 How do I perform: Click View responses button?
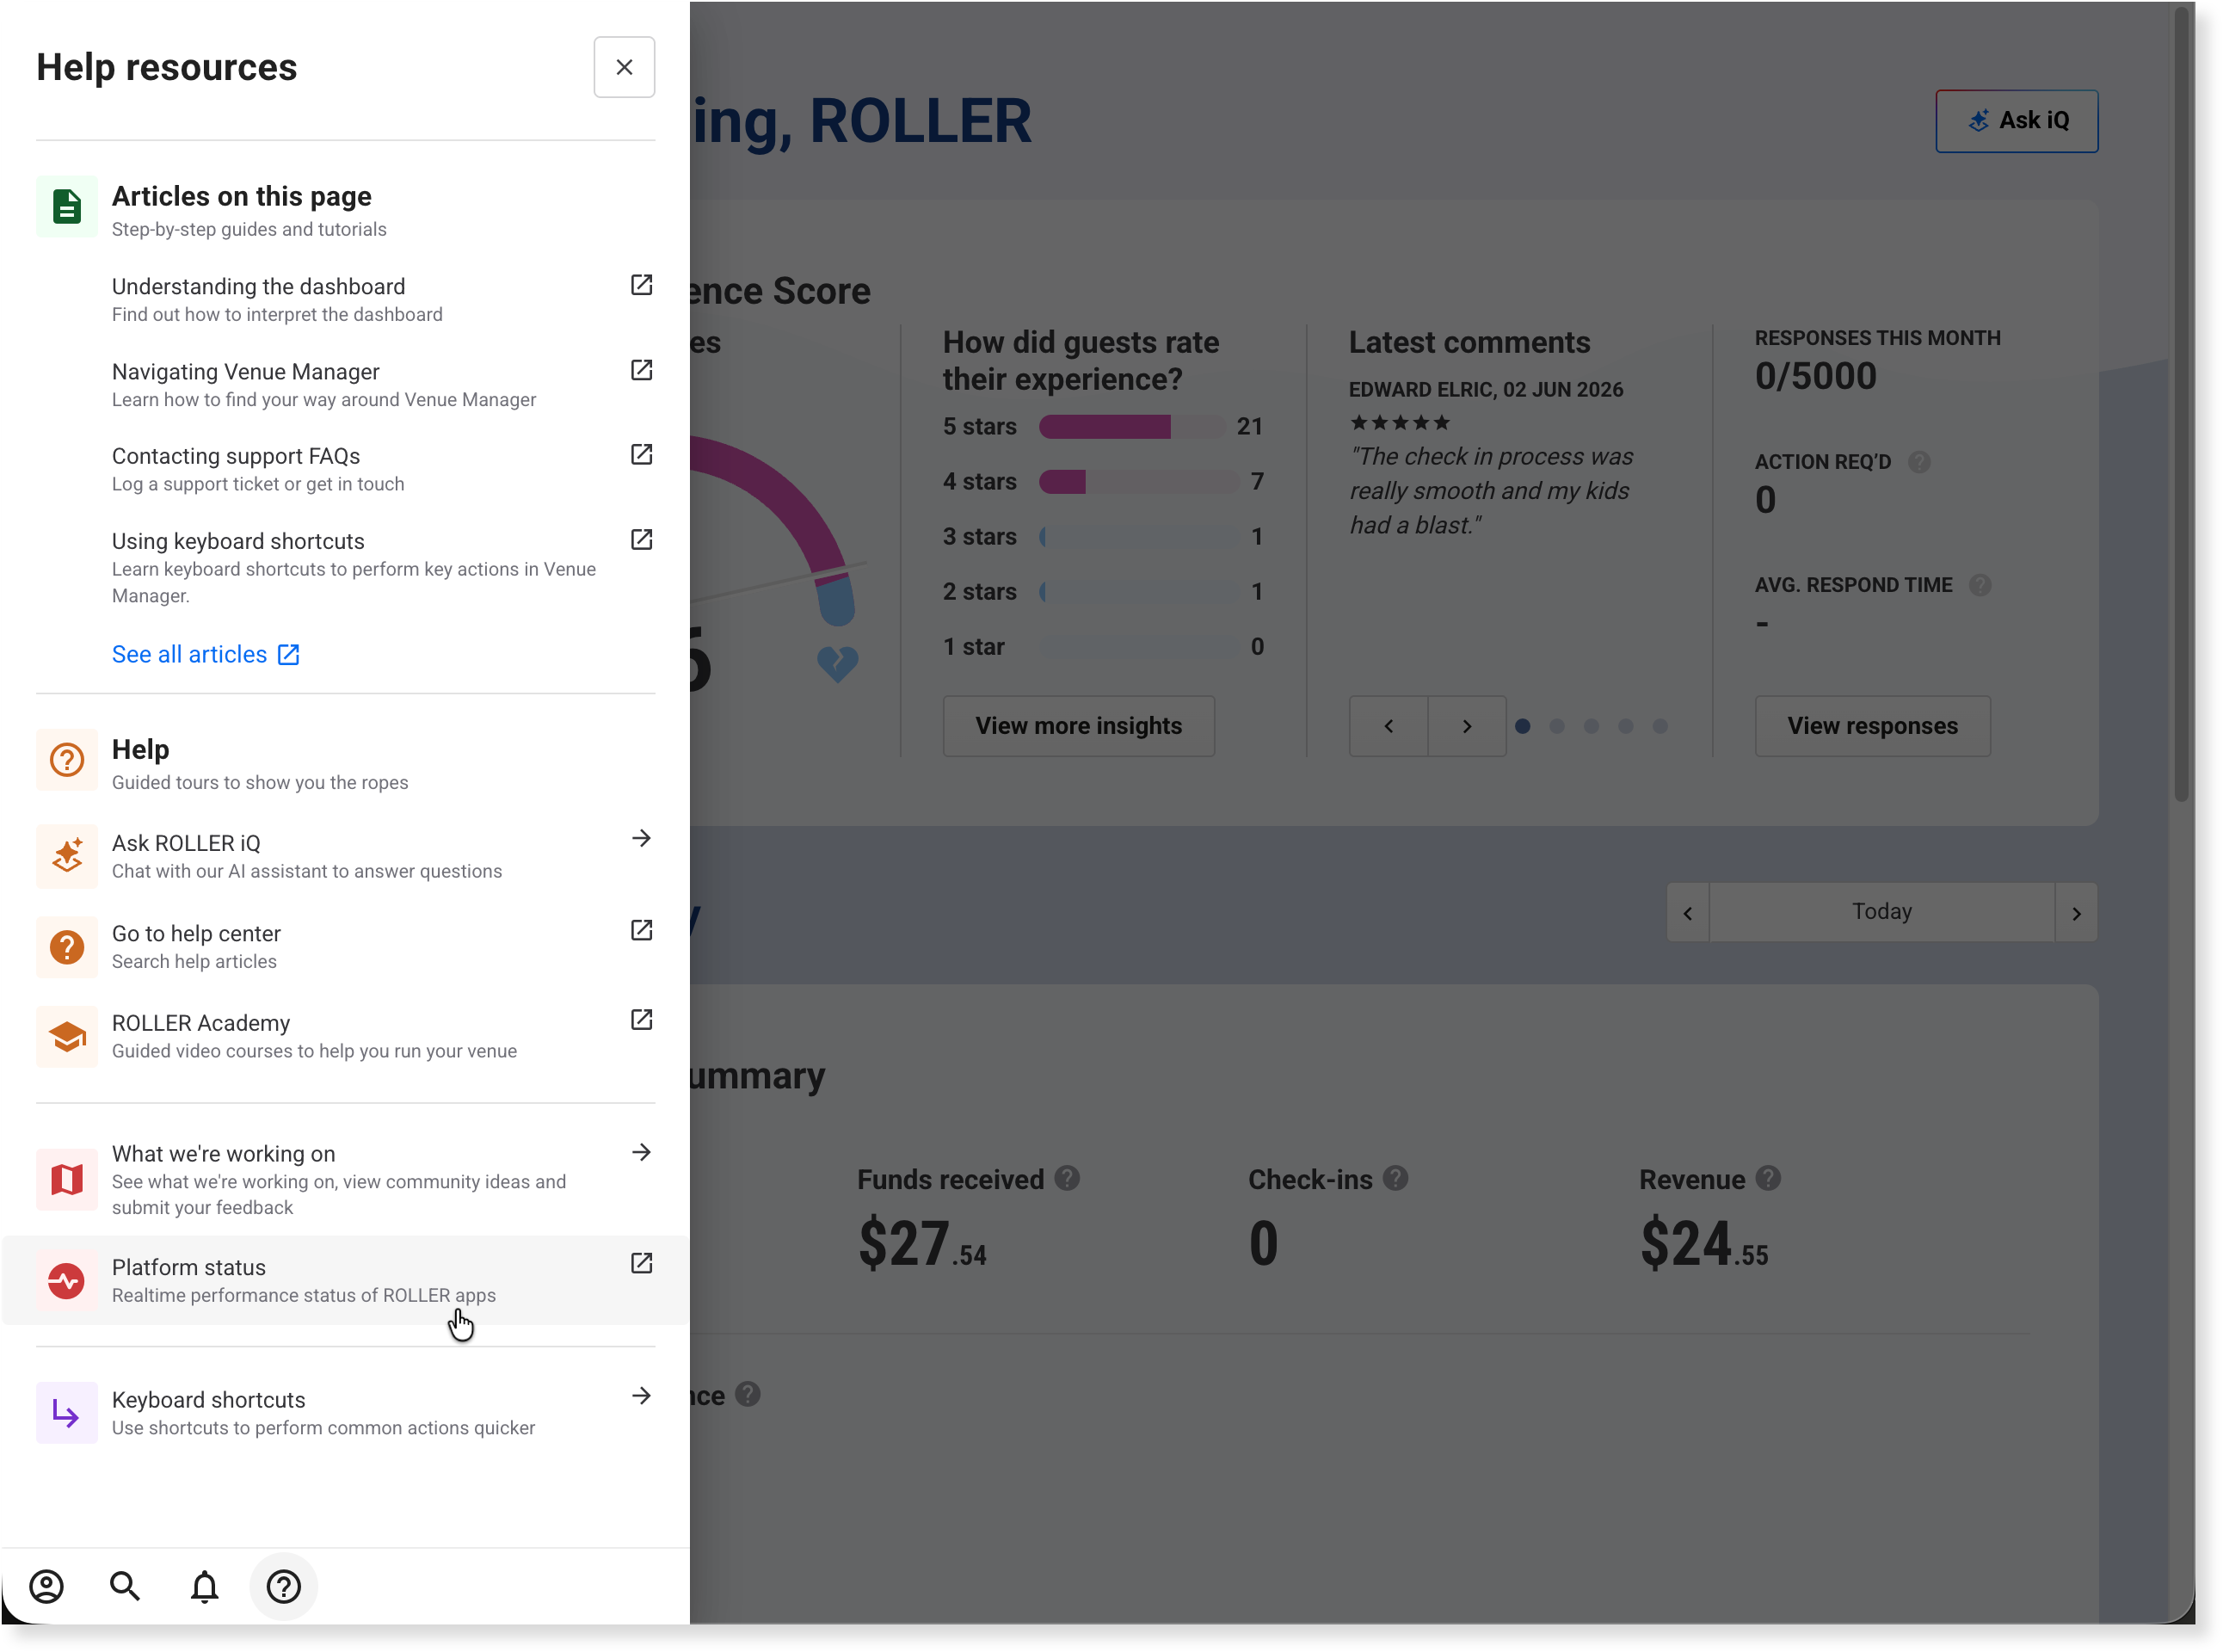click(x=1872, y=726)
